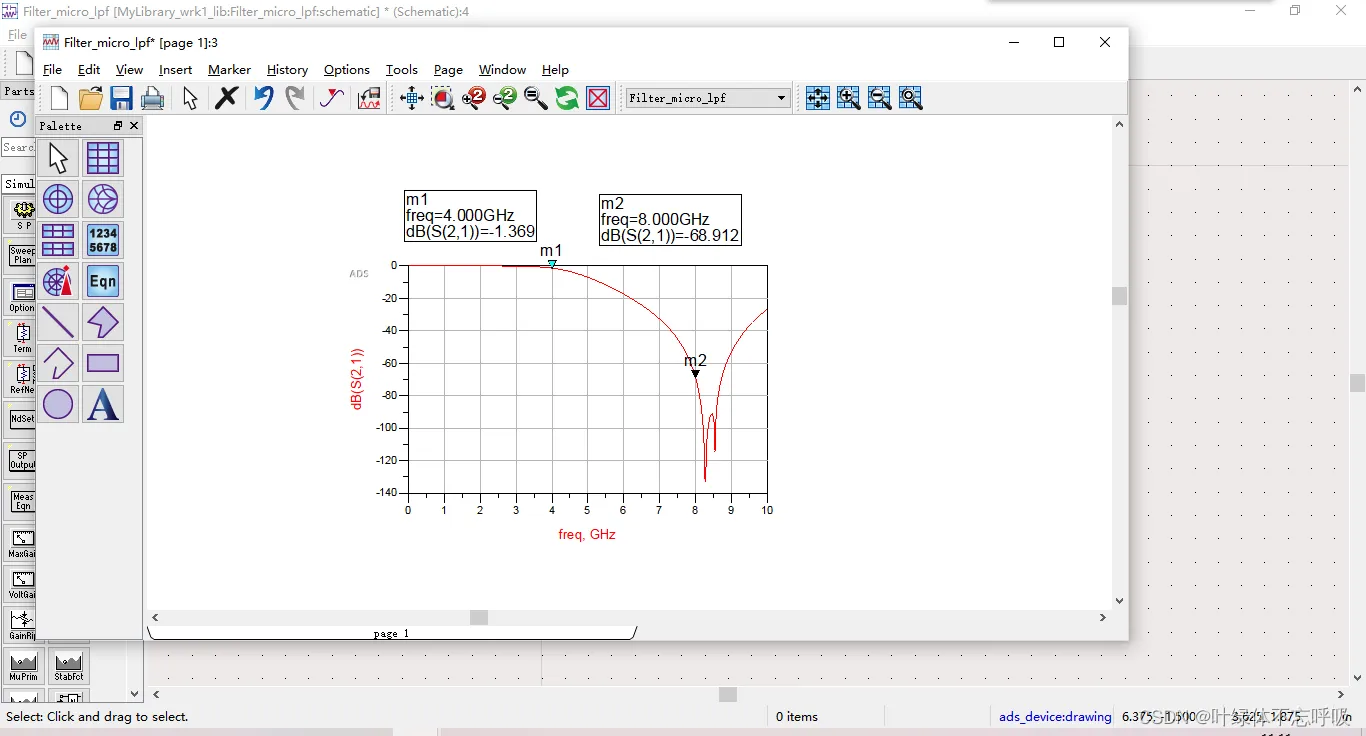Screen dimensions: 1366x736
Task: Save the data display
Action: pos(122,98)
